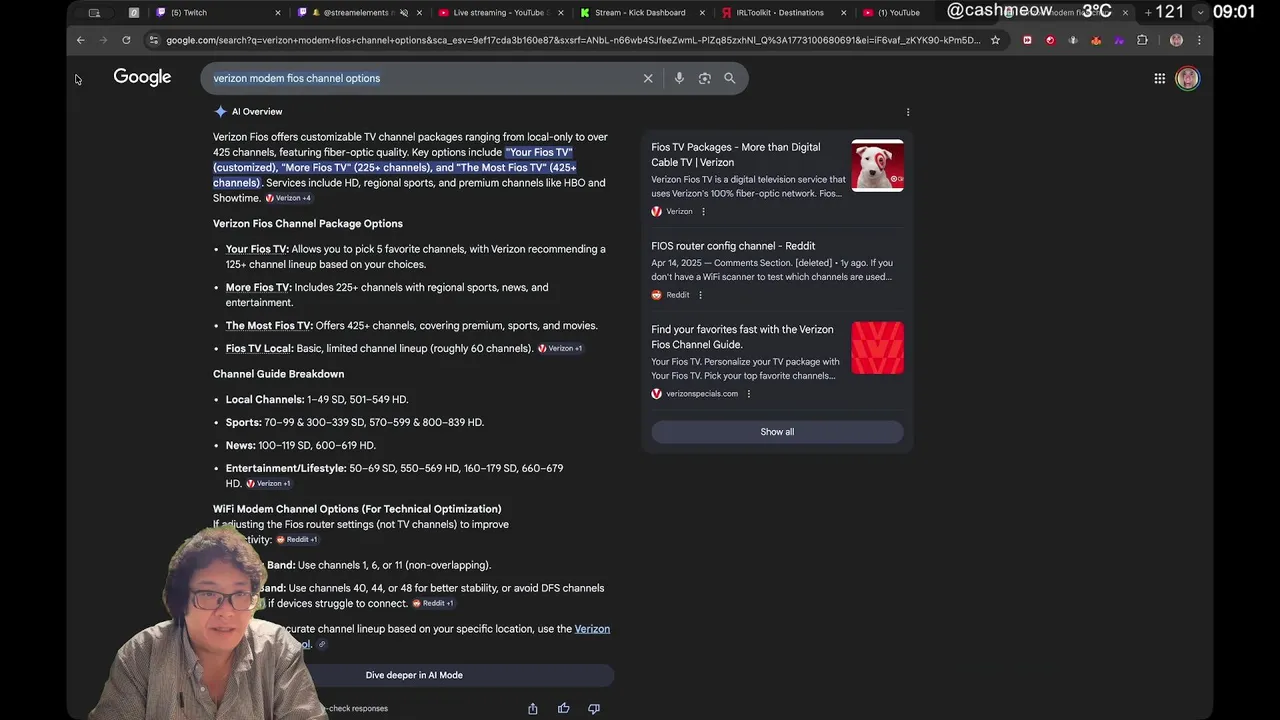Open the FIOS router config channel - Reddit link
Image resolution: width=1280 pixels, height=720 pixels.
click(x=733, y=246)
